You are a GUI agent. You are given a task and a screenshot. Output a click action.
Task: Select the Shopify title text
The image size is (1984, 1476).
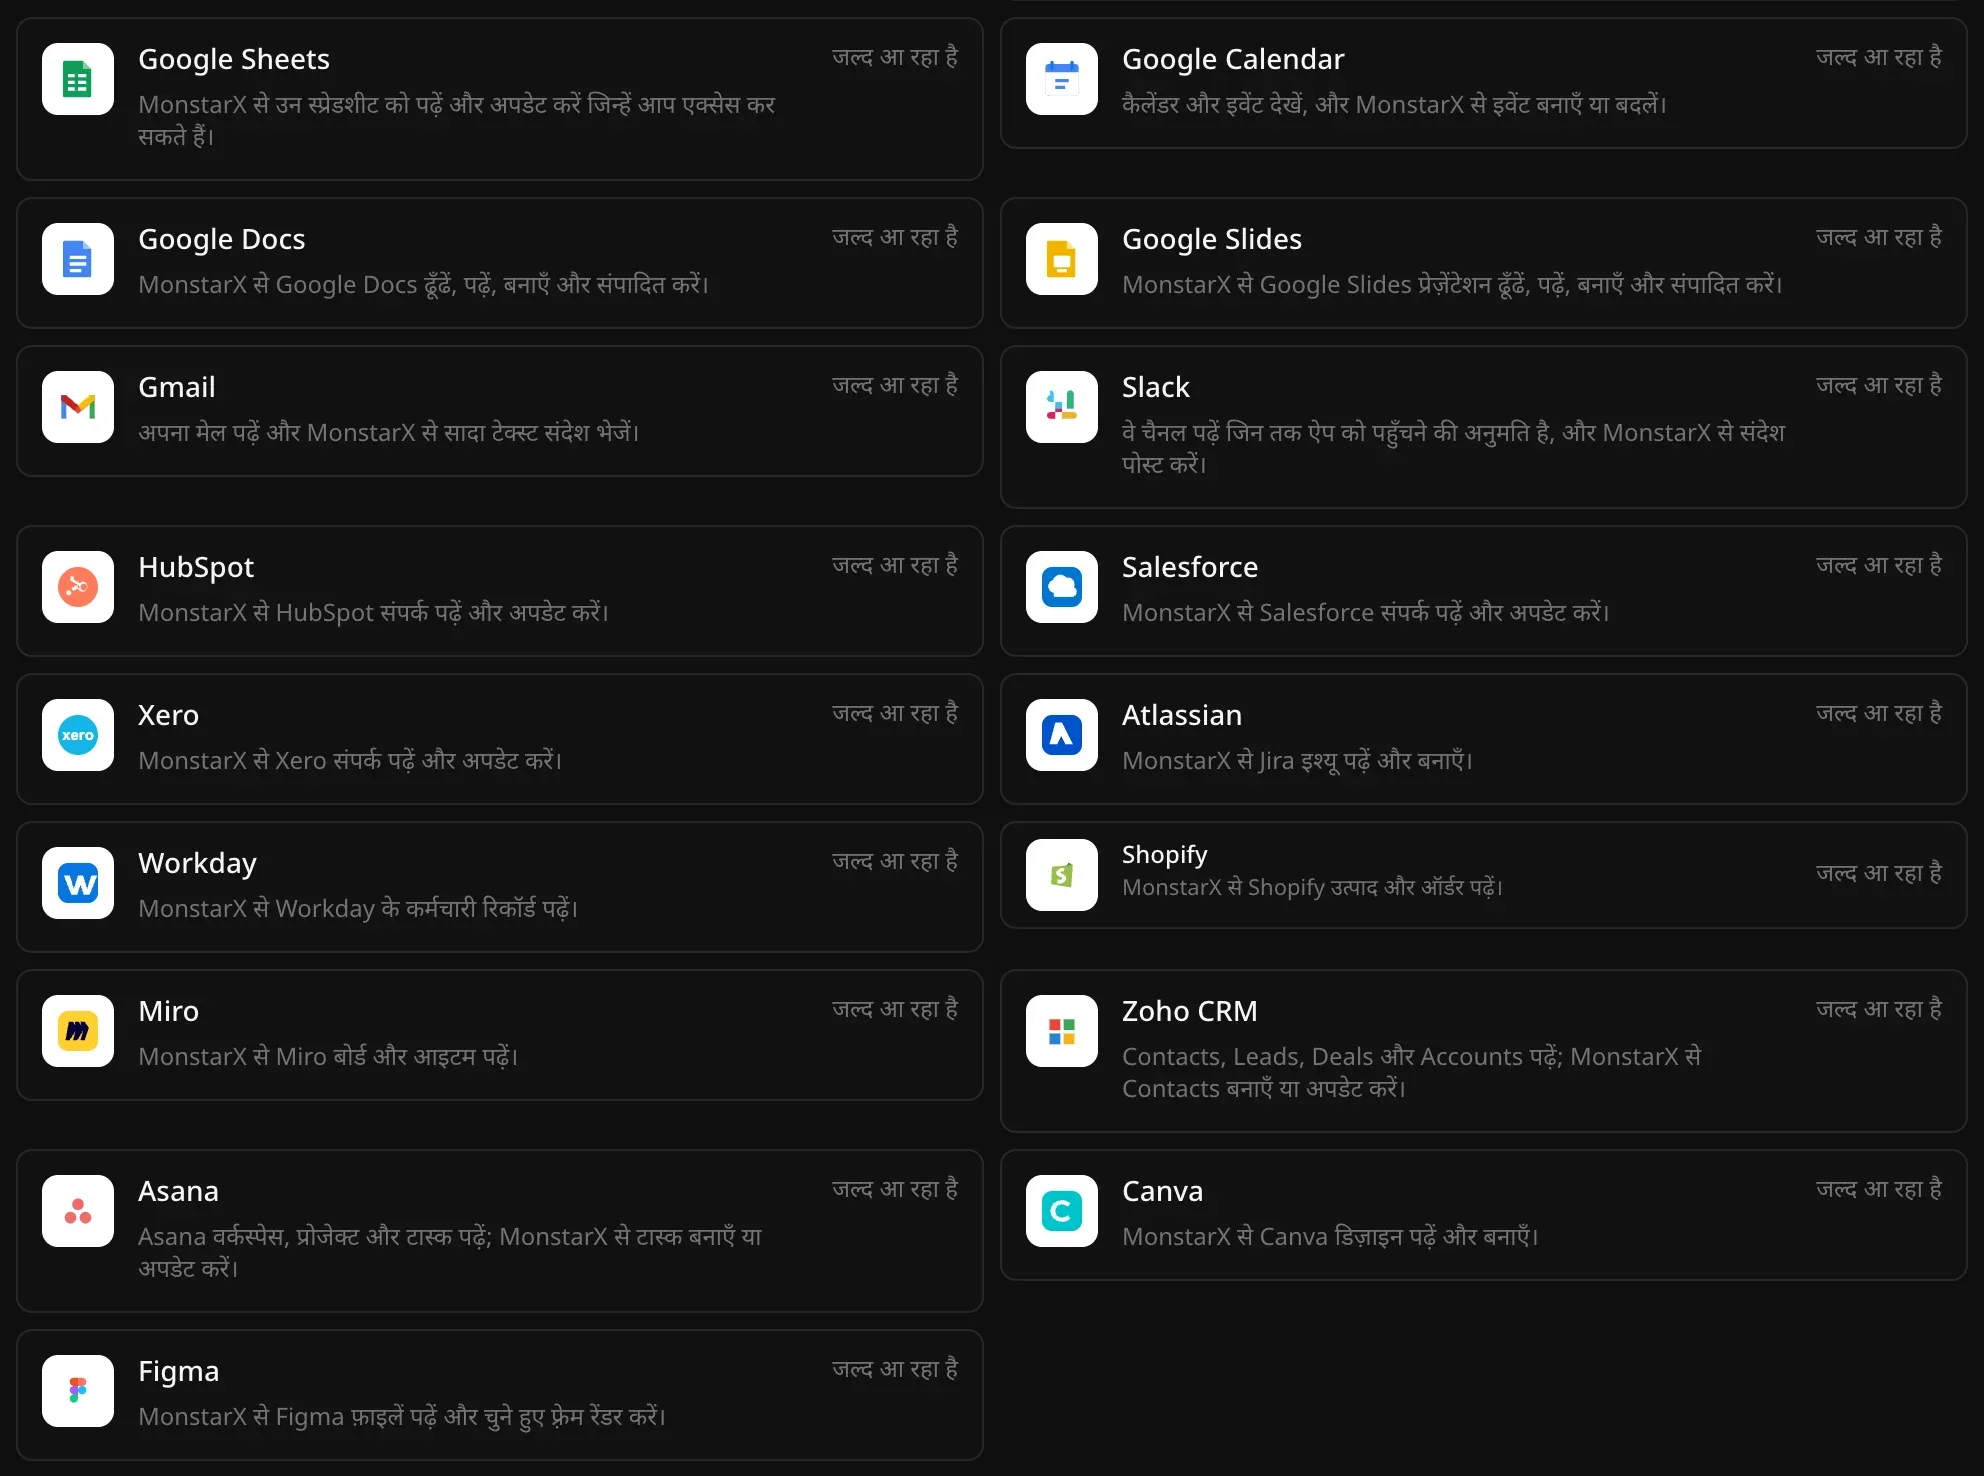(x=1165, y=855)
